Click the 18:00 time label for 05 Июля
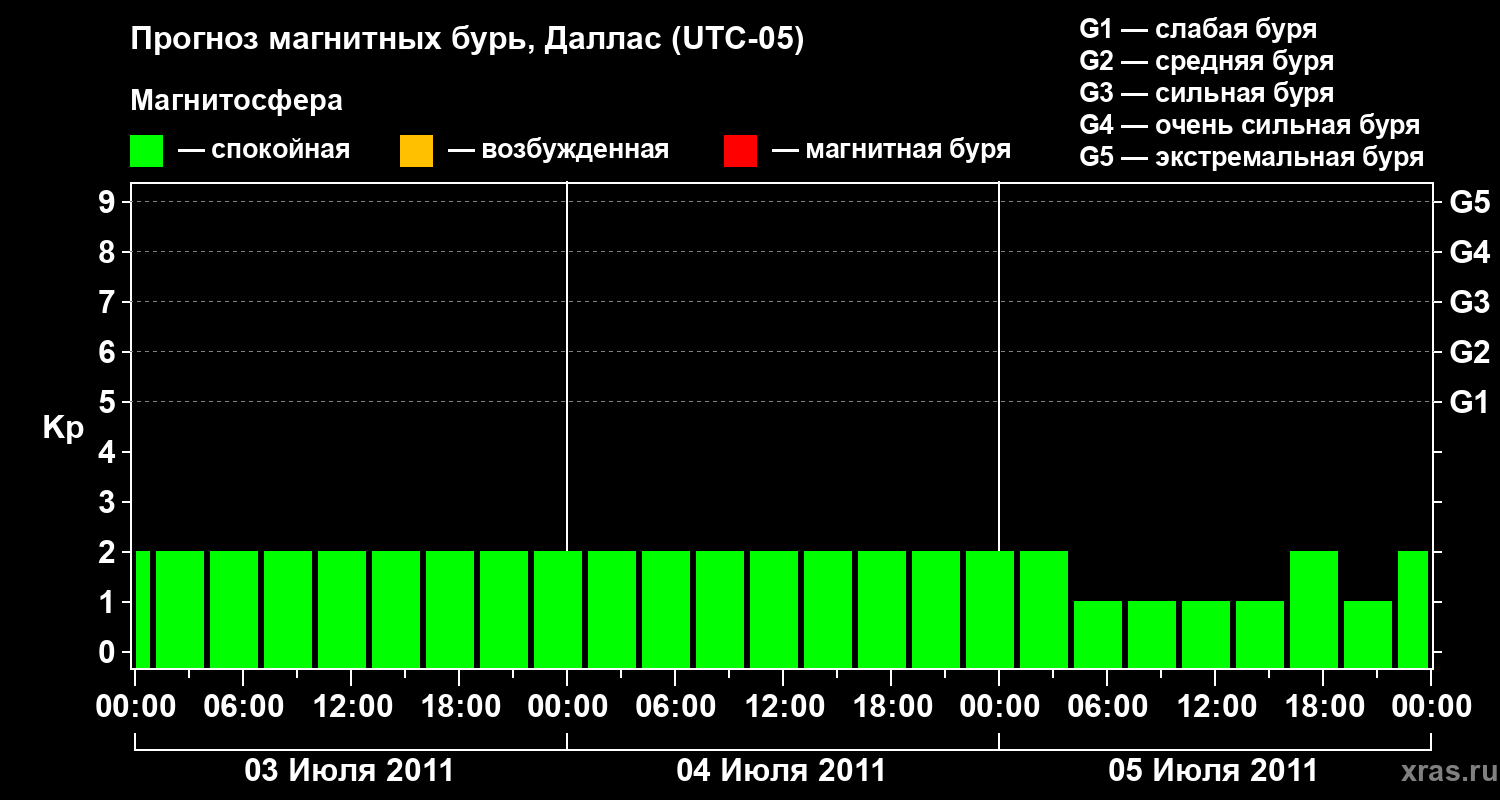Viewport: 1500px width, 800px height. click(1323, 707)
